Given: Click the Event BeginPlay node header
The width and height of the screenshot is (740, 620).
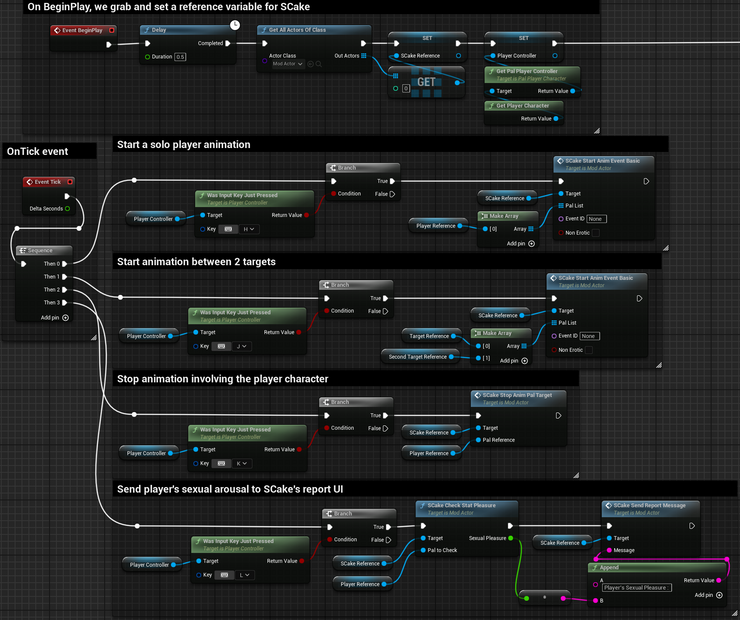Looking at the screenshot, I should (82, 31).
